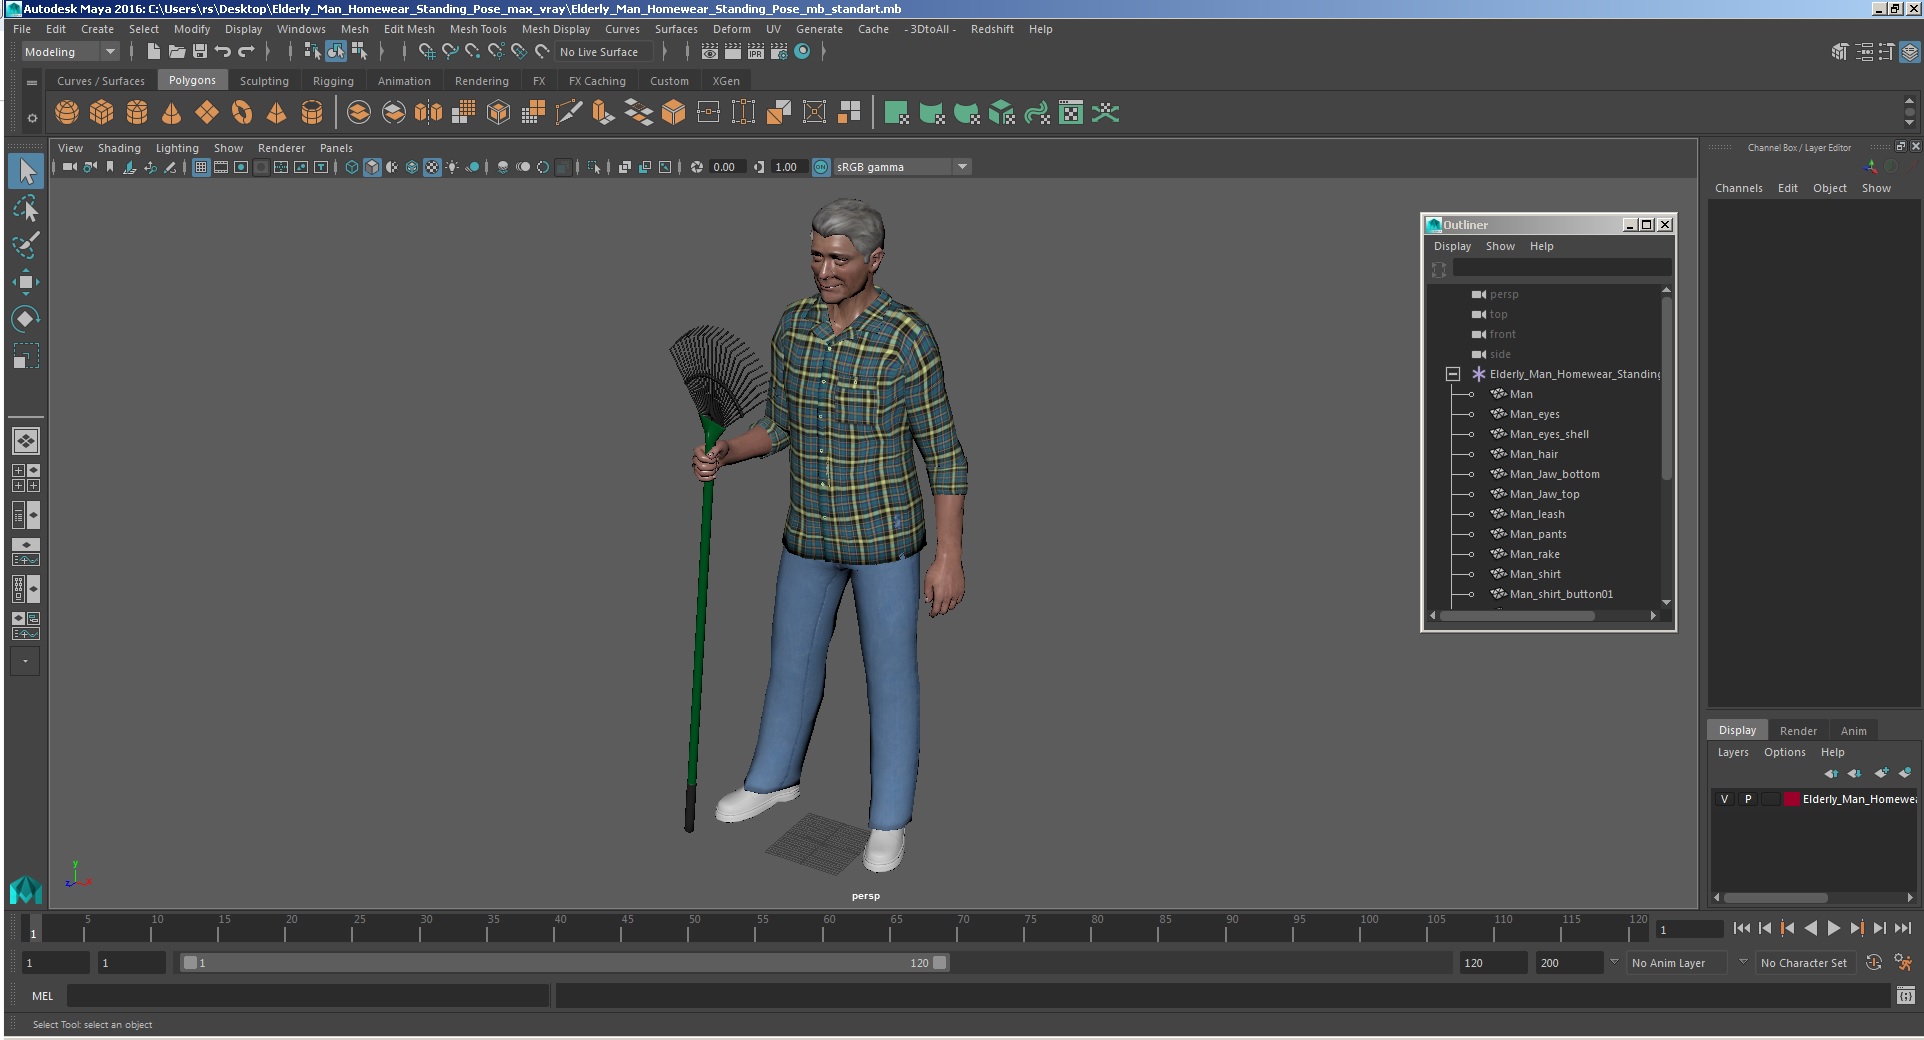The width and height of the screenshot is (1924, 1040).
Task: Create a polygon cube from shelf
Action: [x=102, y=113]
